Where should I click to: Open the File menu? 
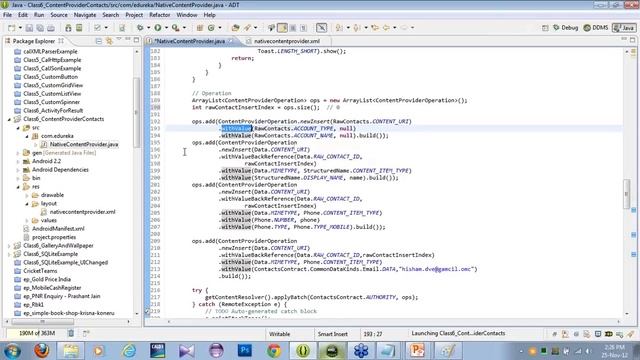point(7,15)
